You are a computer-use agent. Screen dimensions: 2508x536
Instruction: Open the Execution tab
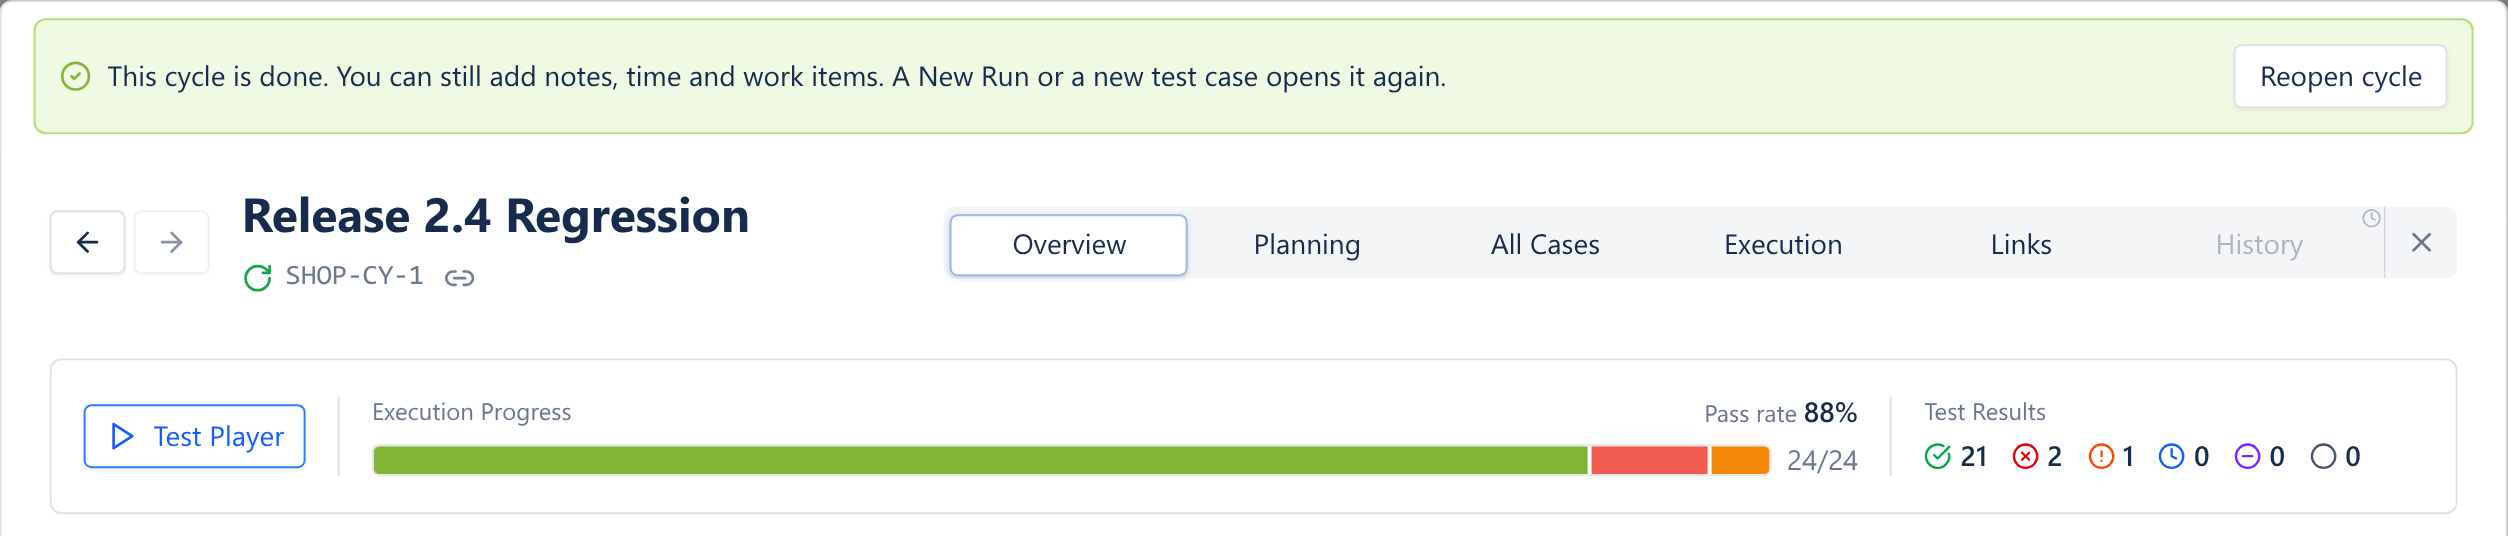point(1783,245)
